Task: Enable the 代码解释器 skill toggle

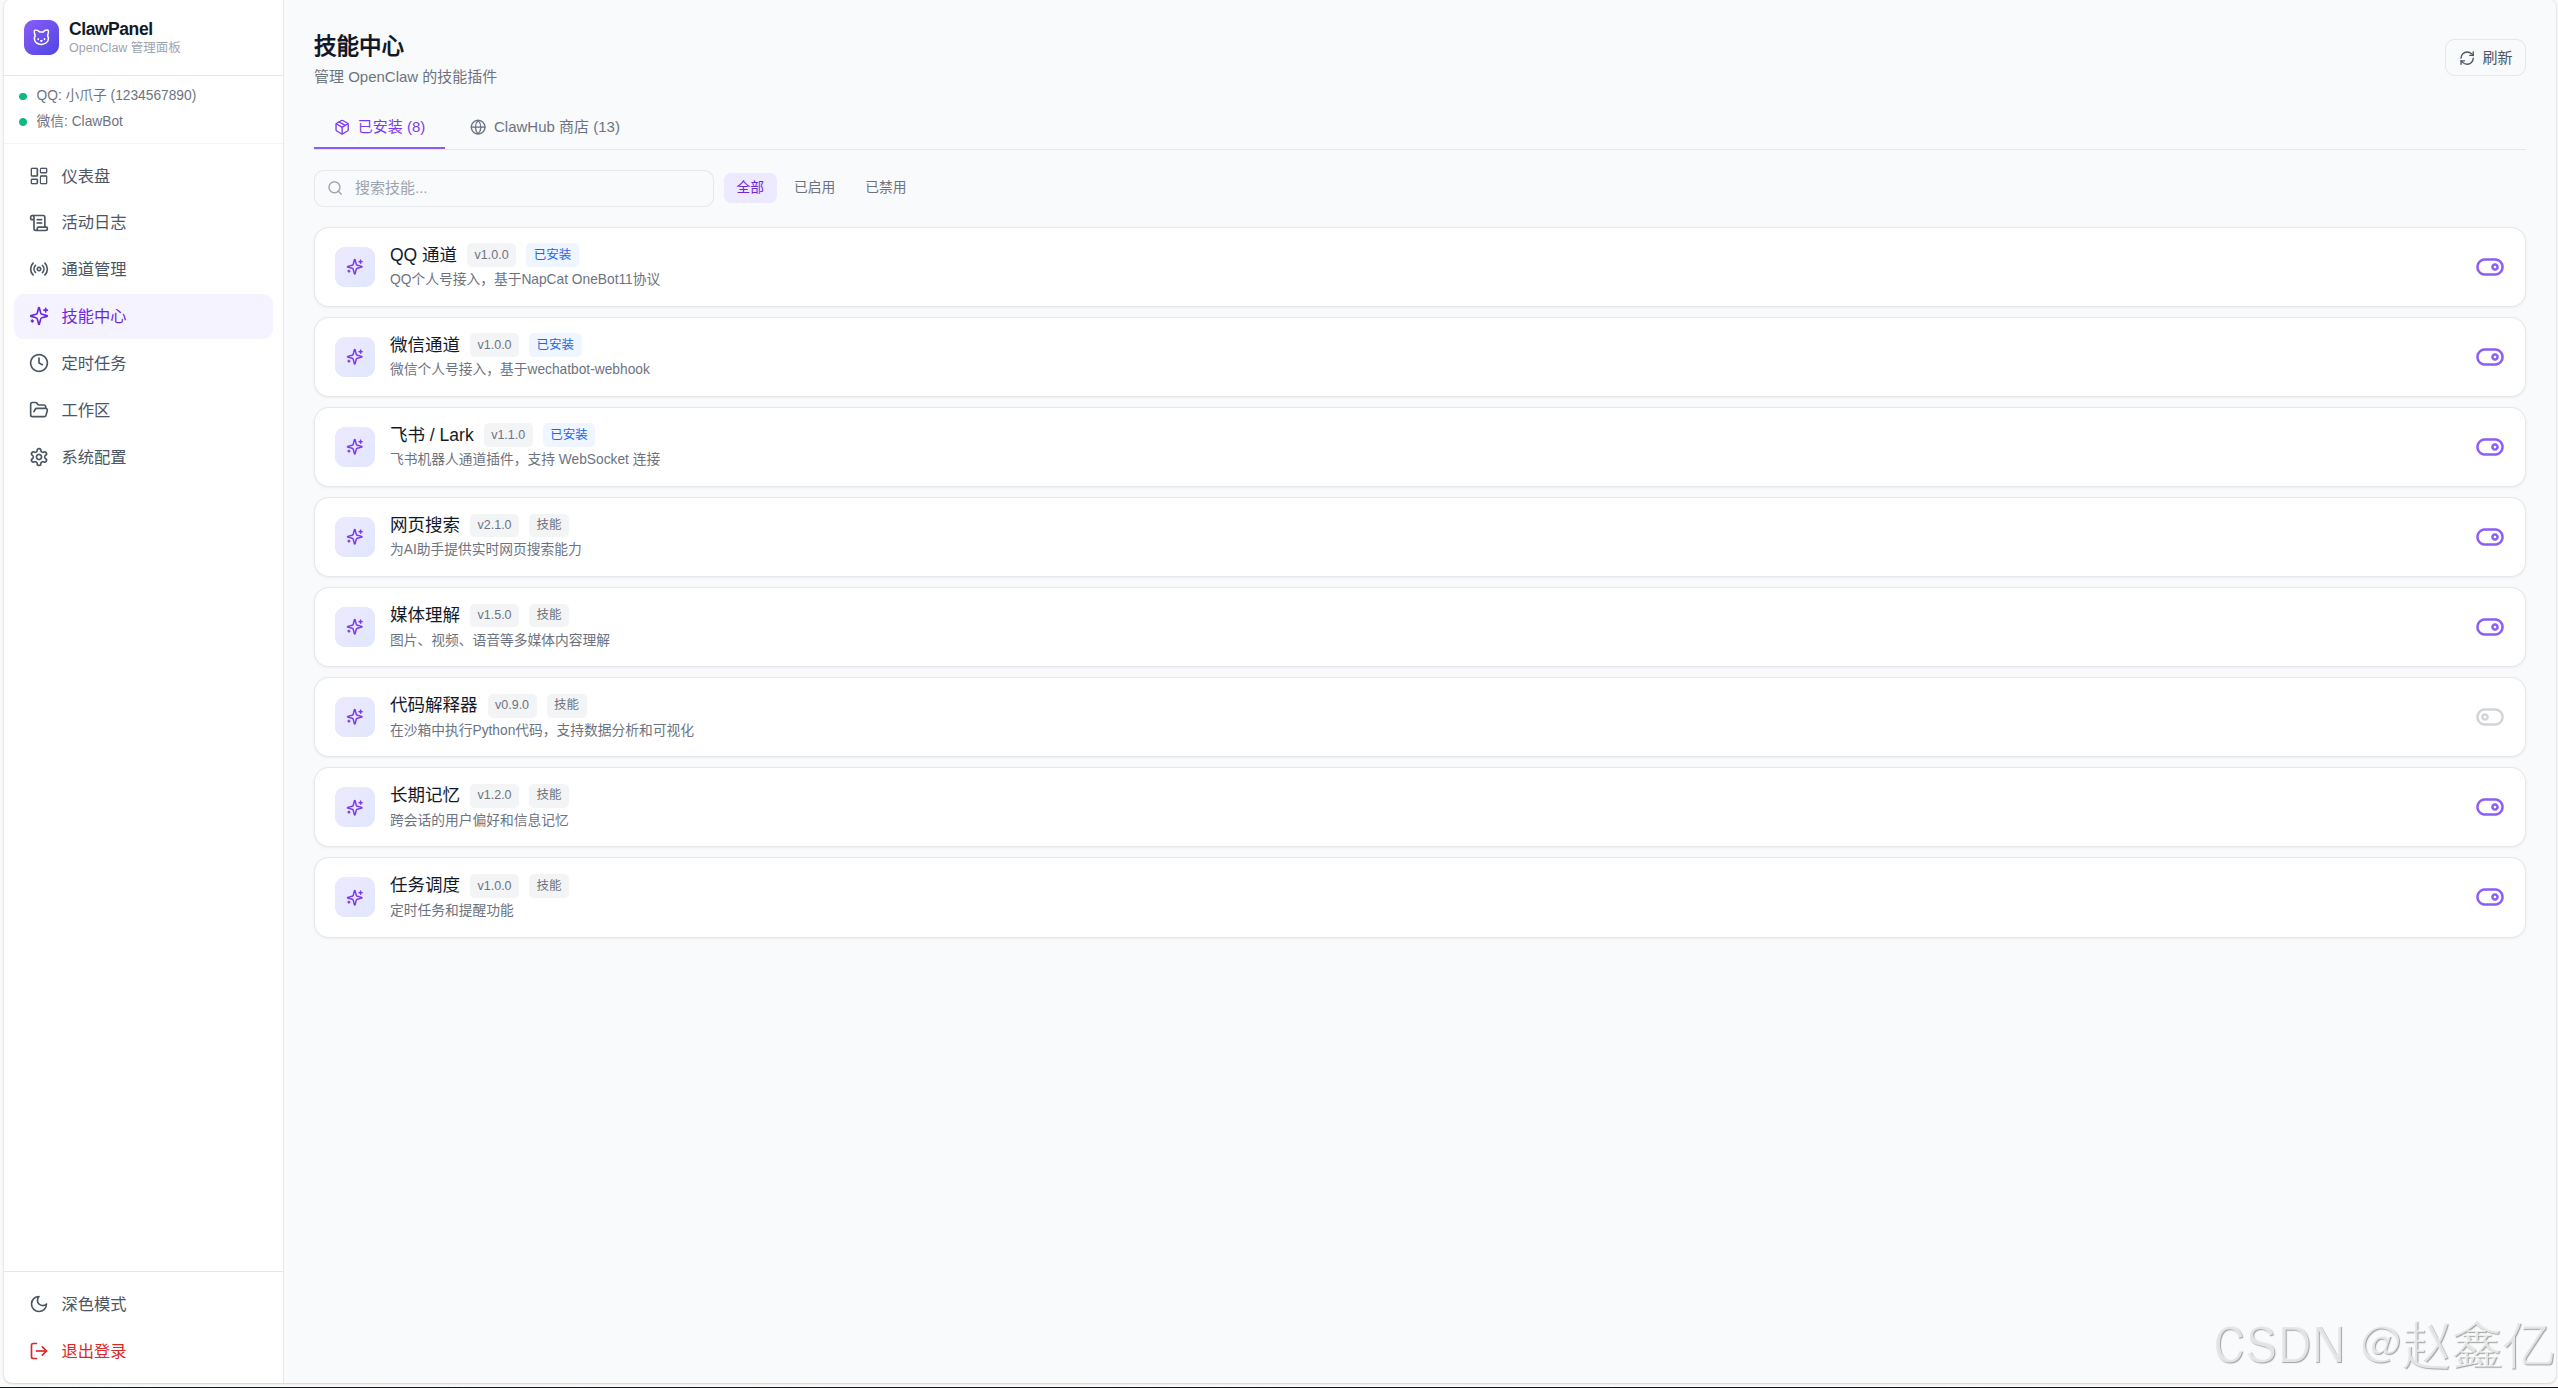Action: click(2489, 717)
